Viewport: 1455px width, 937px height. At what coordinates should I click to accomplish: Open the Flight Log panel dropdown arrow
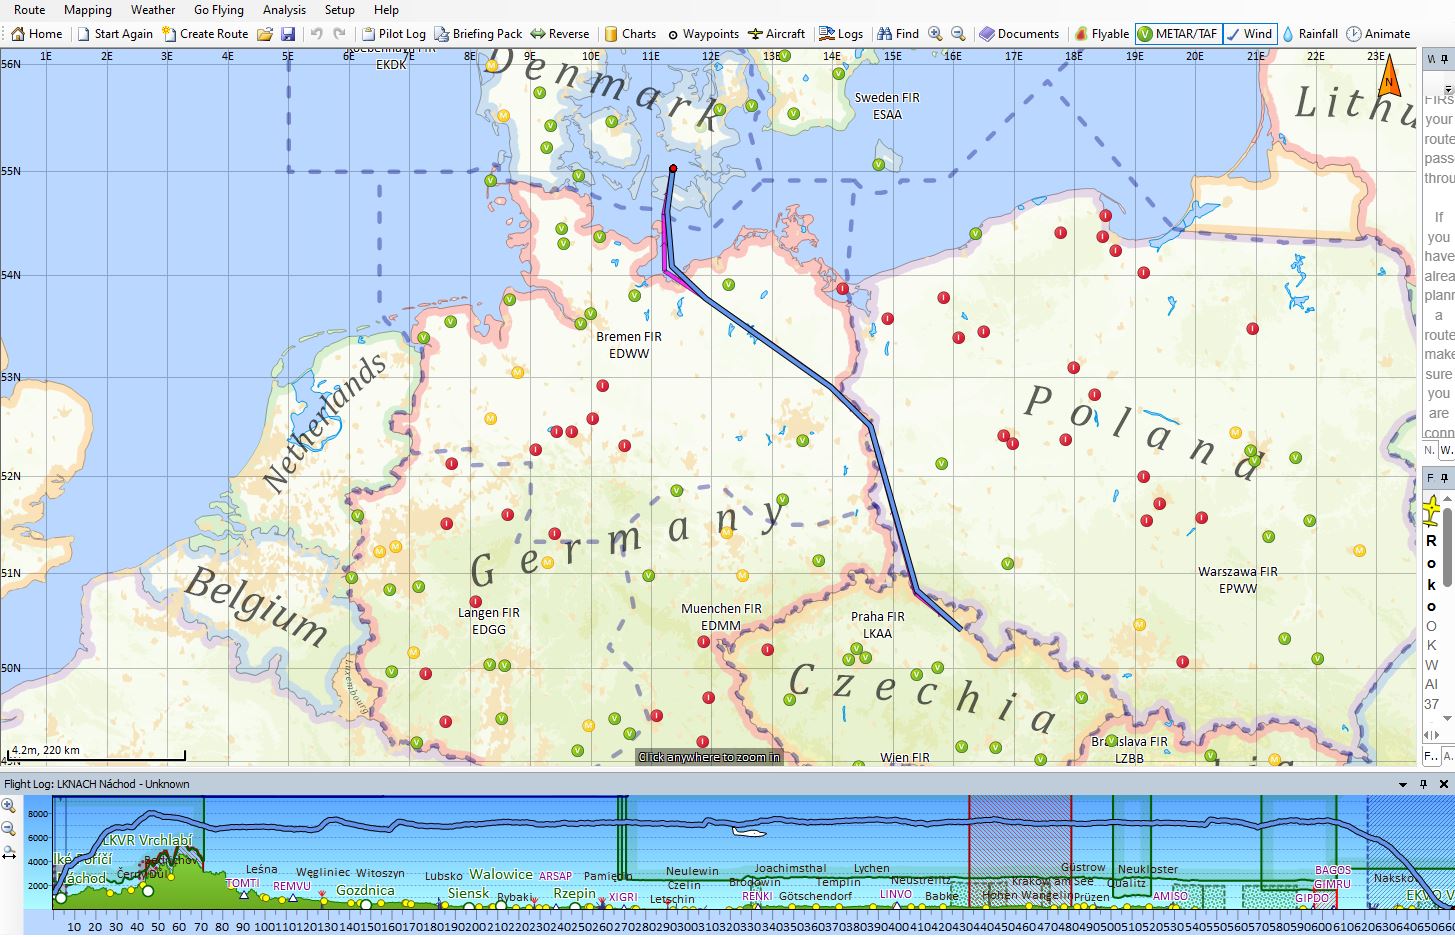point(1403,784)
